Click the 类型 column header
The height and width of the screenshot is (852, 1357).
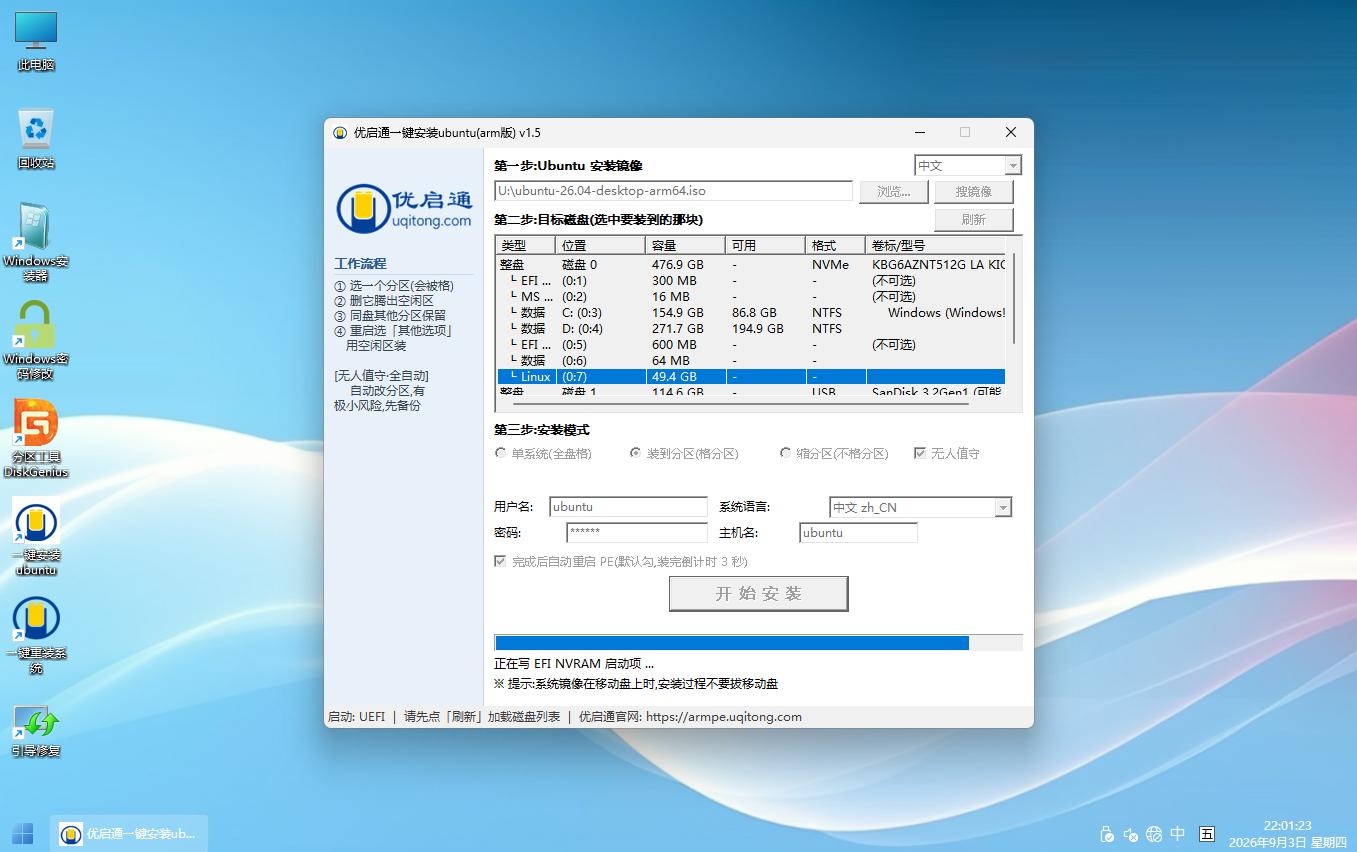[525, 245]
